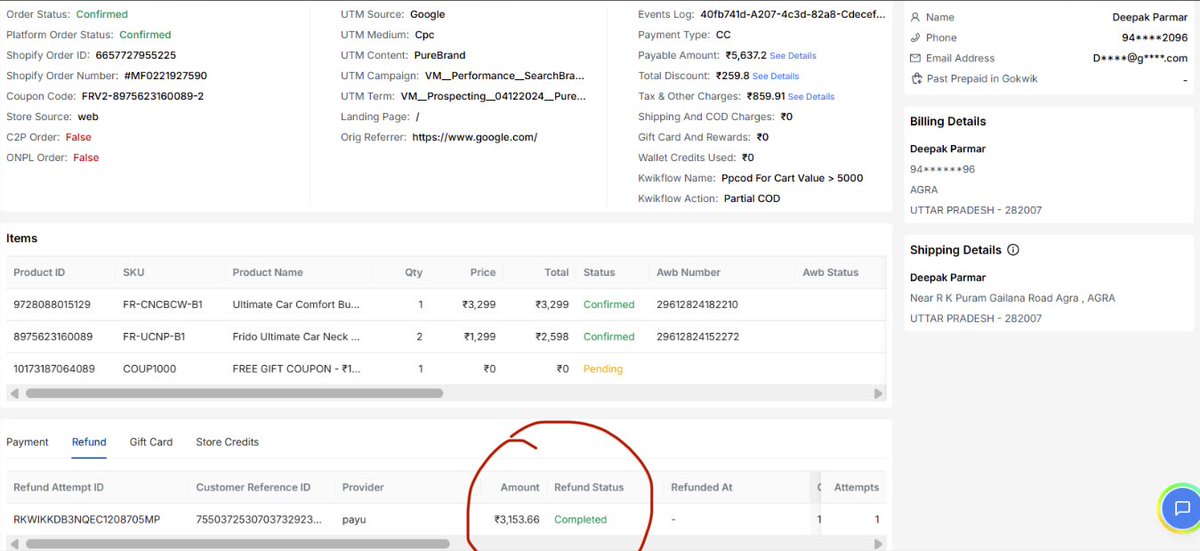Click AWB number 29612824182210
This screenshot has height=551, width=1200.
(698, 304)
